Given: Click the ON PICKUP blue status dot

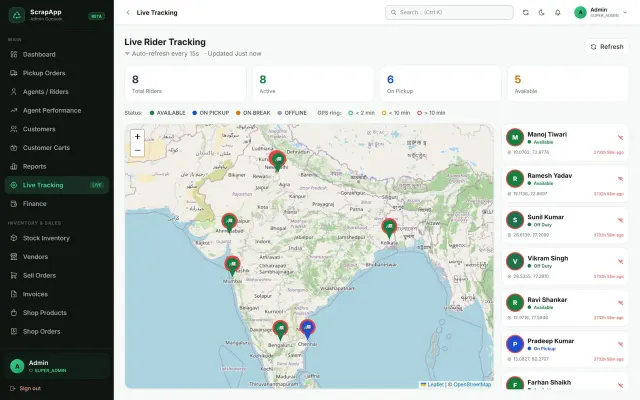Looking at the screenshot, I should click(195, 113).
